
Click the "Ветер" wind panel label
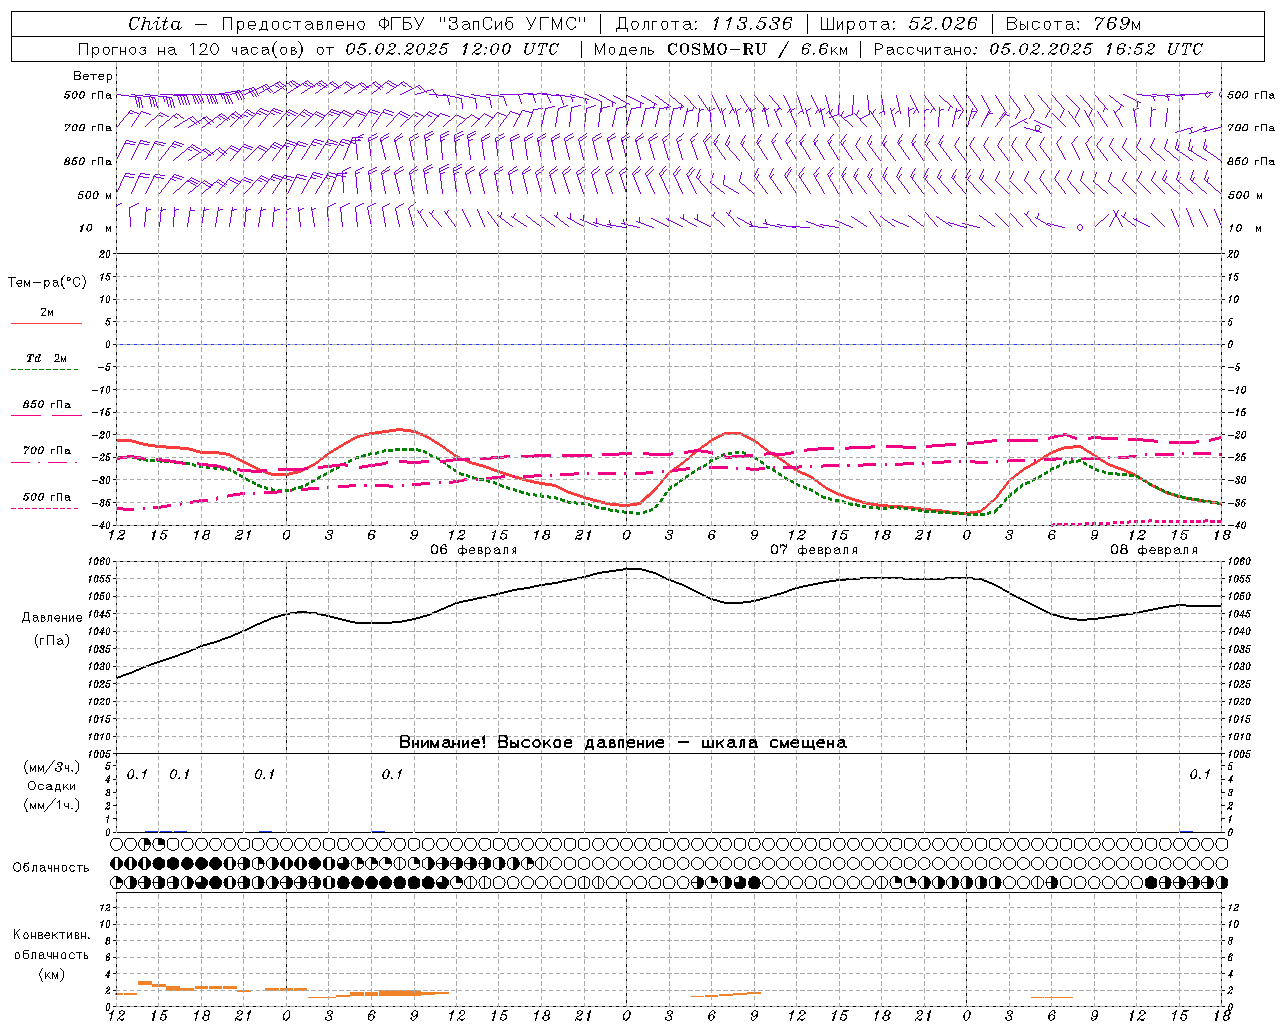click(93, 76)
